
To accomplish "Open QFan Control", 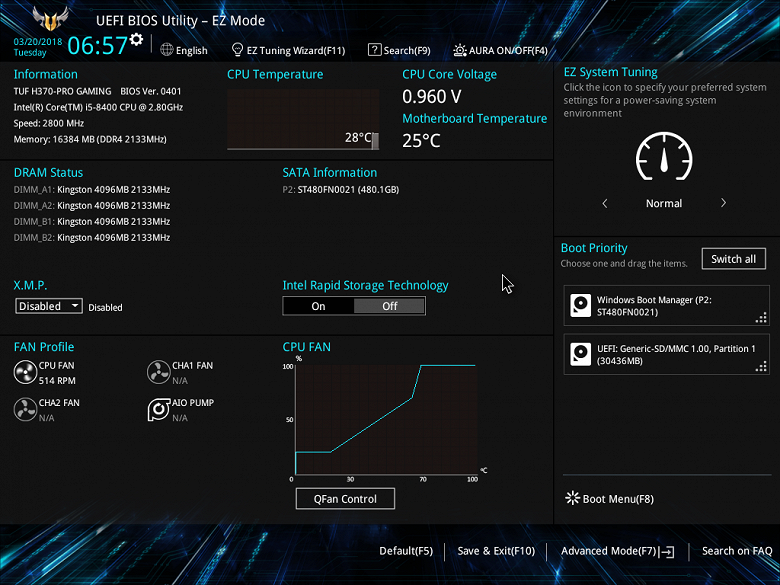I will pos(345,498).
